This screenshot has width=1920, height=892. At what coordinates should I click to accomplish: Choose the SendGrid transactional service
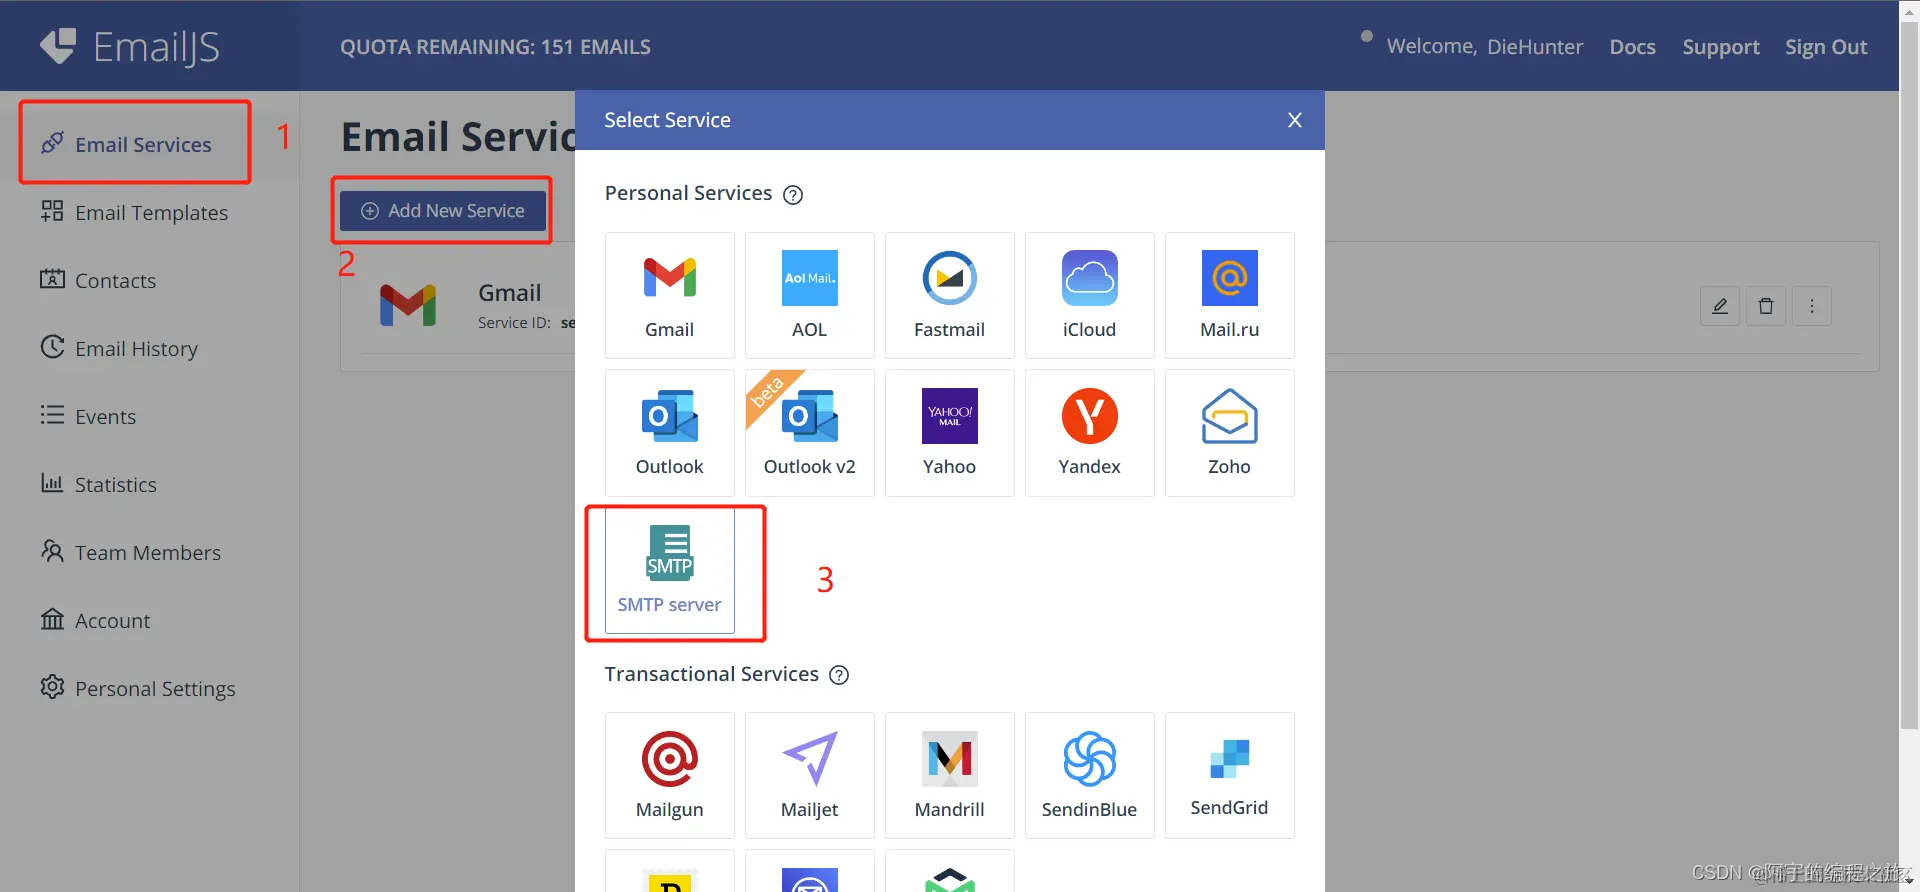[x=1229, y=775]
